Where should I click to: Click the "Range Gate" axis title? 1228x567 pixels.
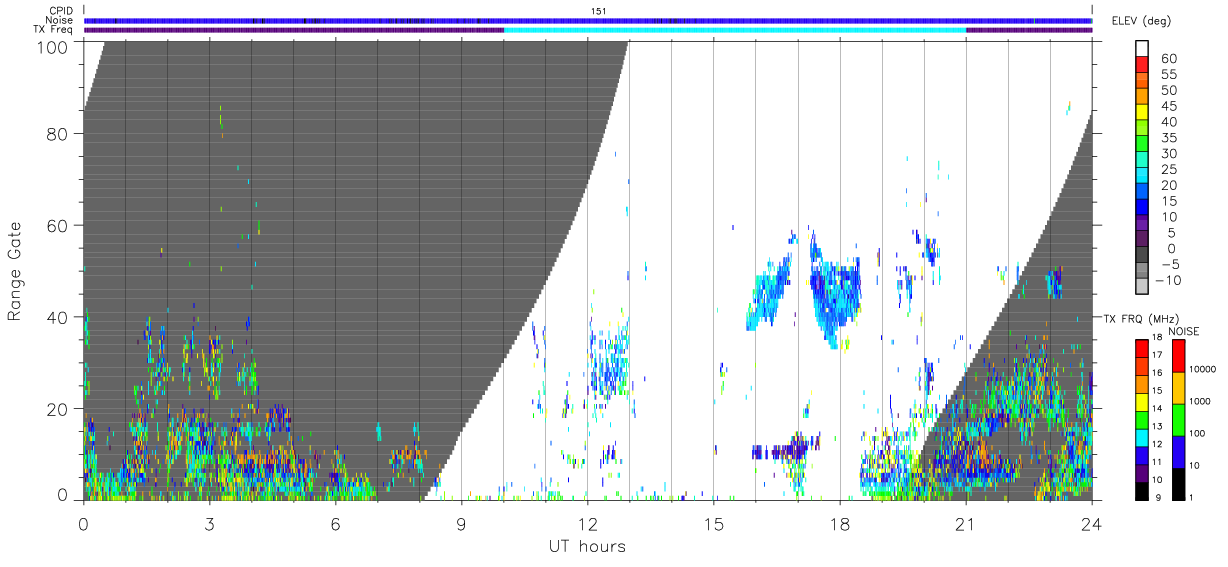(15, 272)
